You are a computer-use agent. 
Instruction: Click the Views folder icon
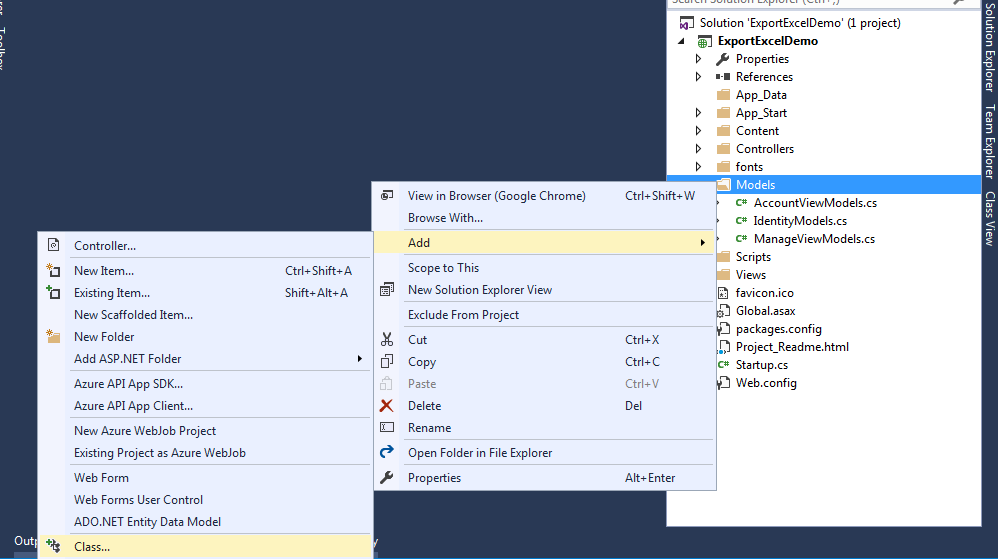coord(723,275)
